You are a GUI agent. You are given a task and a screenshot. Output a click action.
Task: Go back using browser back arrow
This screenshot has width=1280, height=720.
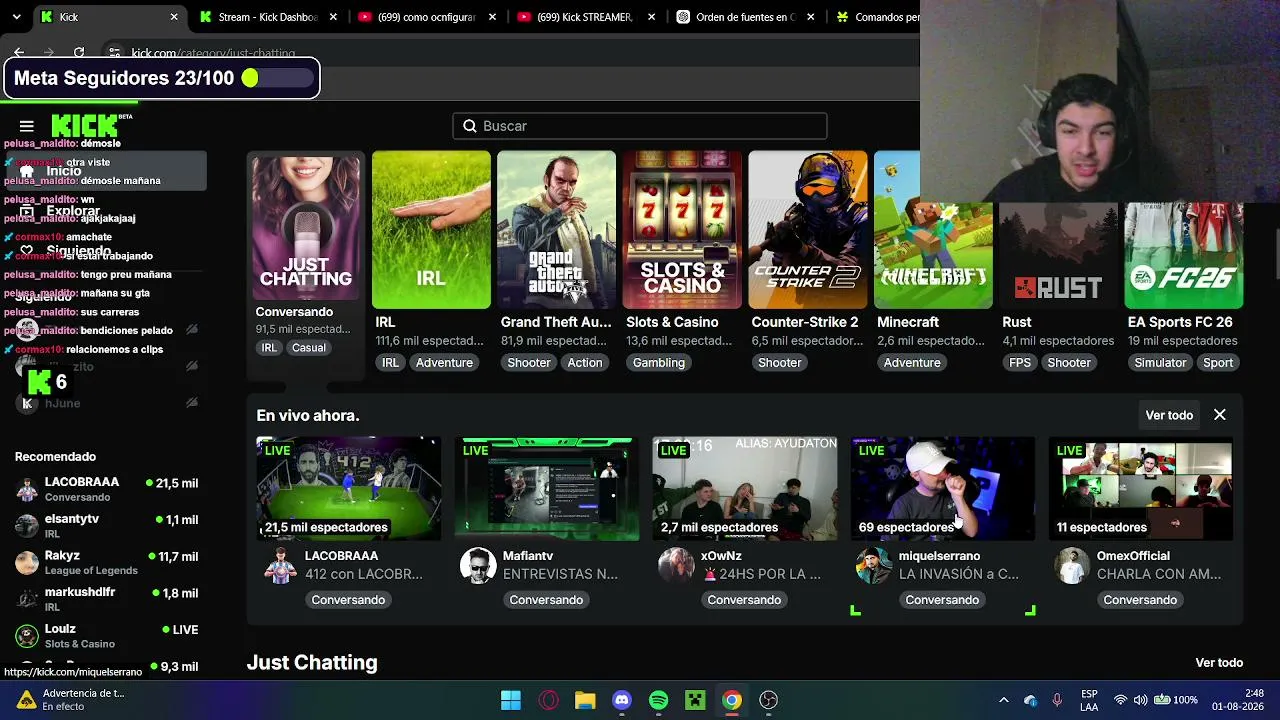point(19,52)
